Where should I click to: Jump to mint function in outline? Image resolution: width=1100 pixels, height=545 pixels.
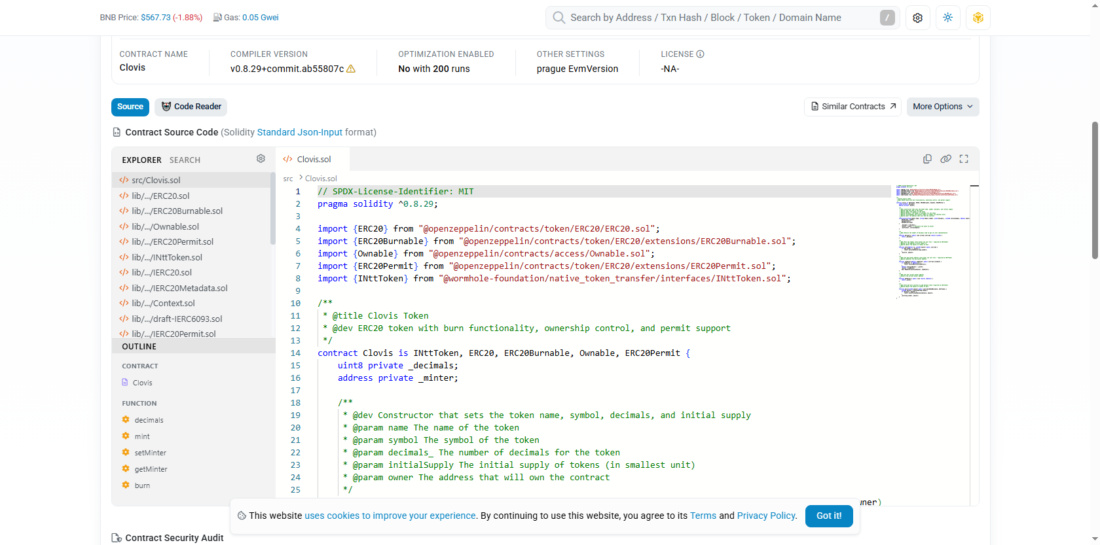click(142, 436)
